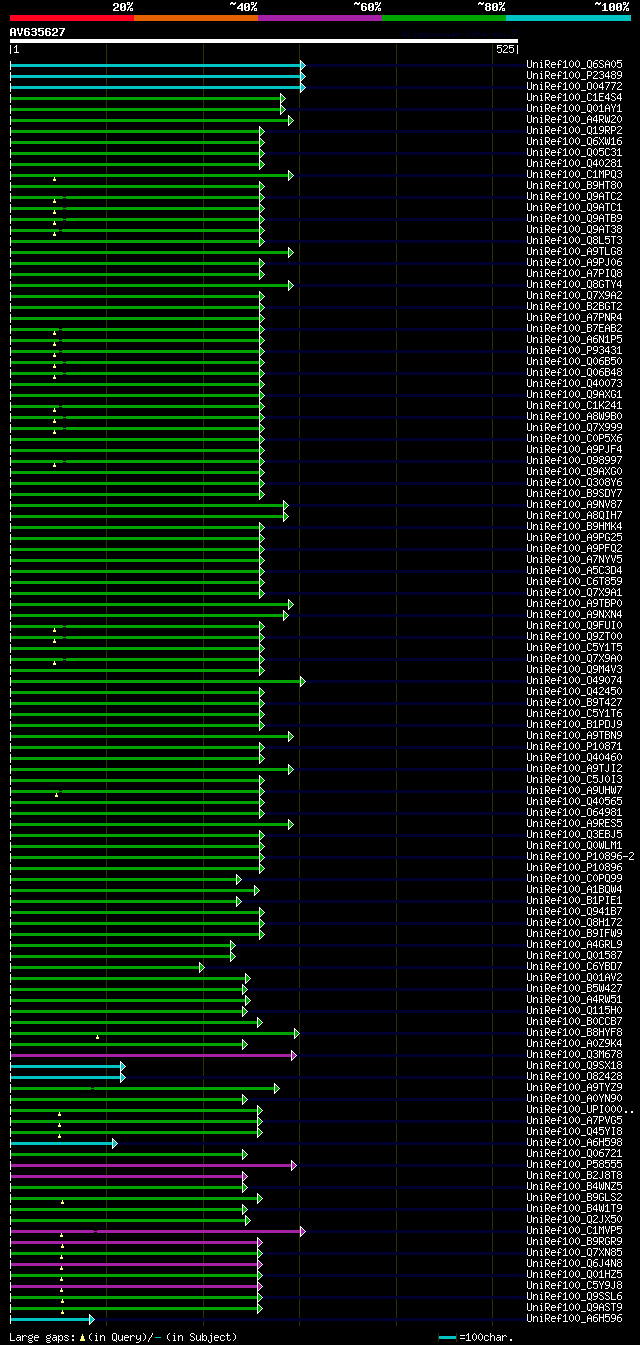Screen dimensions: 640x1345
Task: Open hit UniRef100_A9TLG8
Action: (x=576, y=252)
